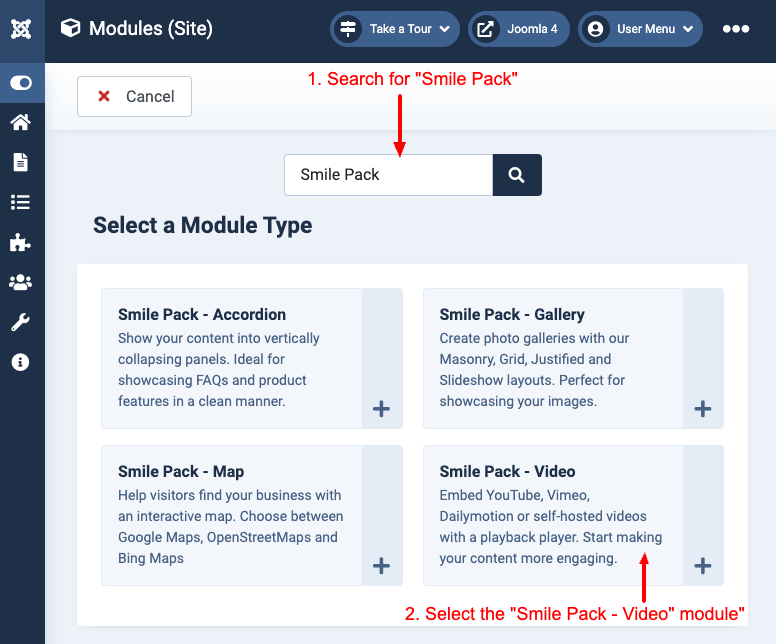Add Accordion module with its plus icon

coord(382,409)
